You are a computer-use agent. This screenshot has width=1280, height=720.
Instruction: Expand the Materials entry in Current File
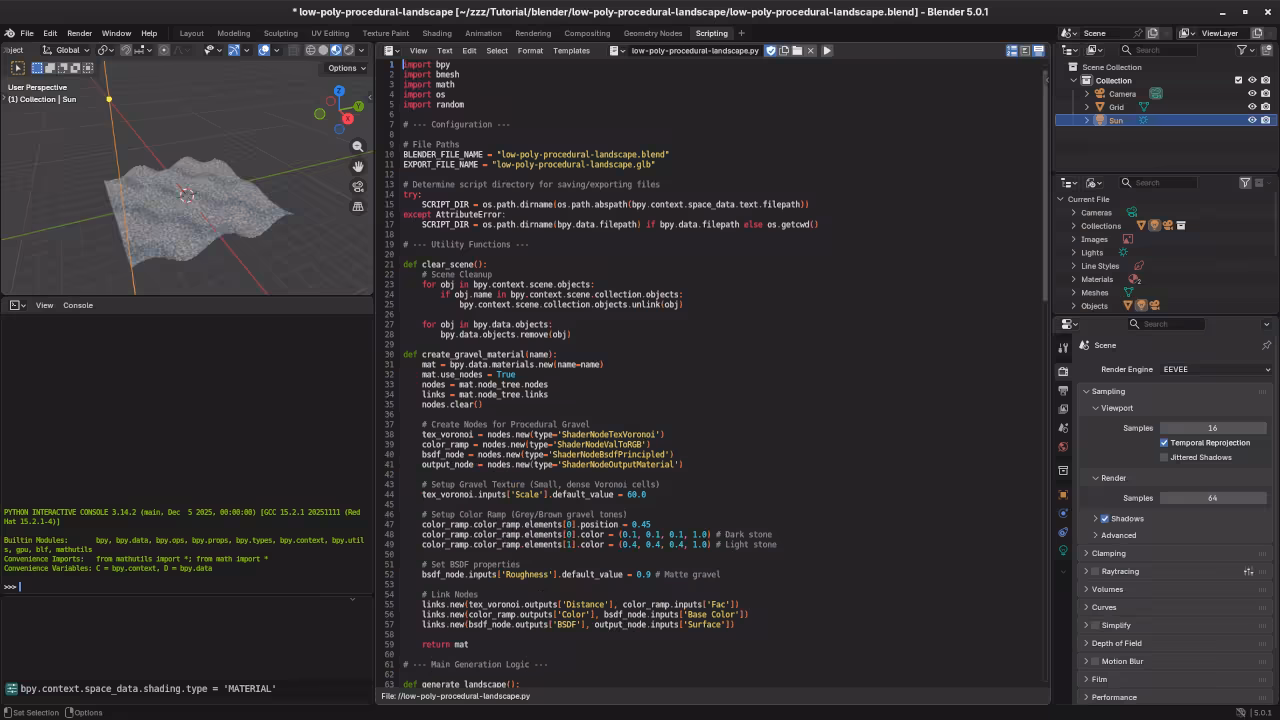click(x=1074, y=280)
